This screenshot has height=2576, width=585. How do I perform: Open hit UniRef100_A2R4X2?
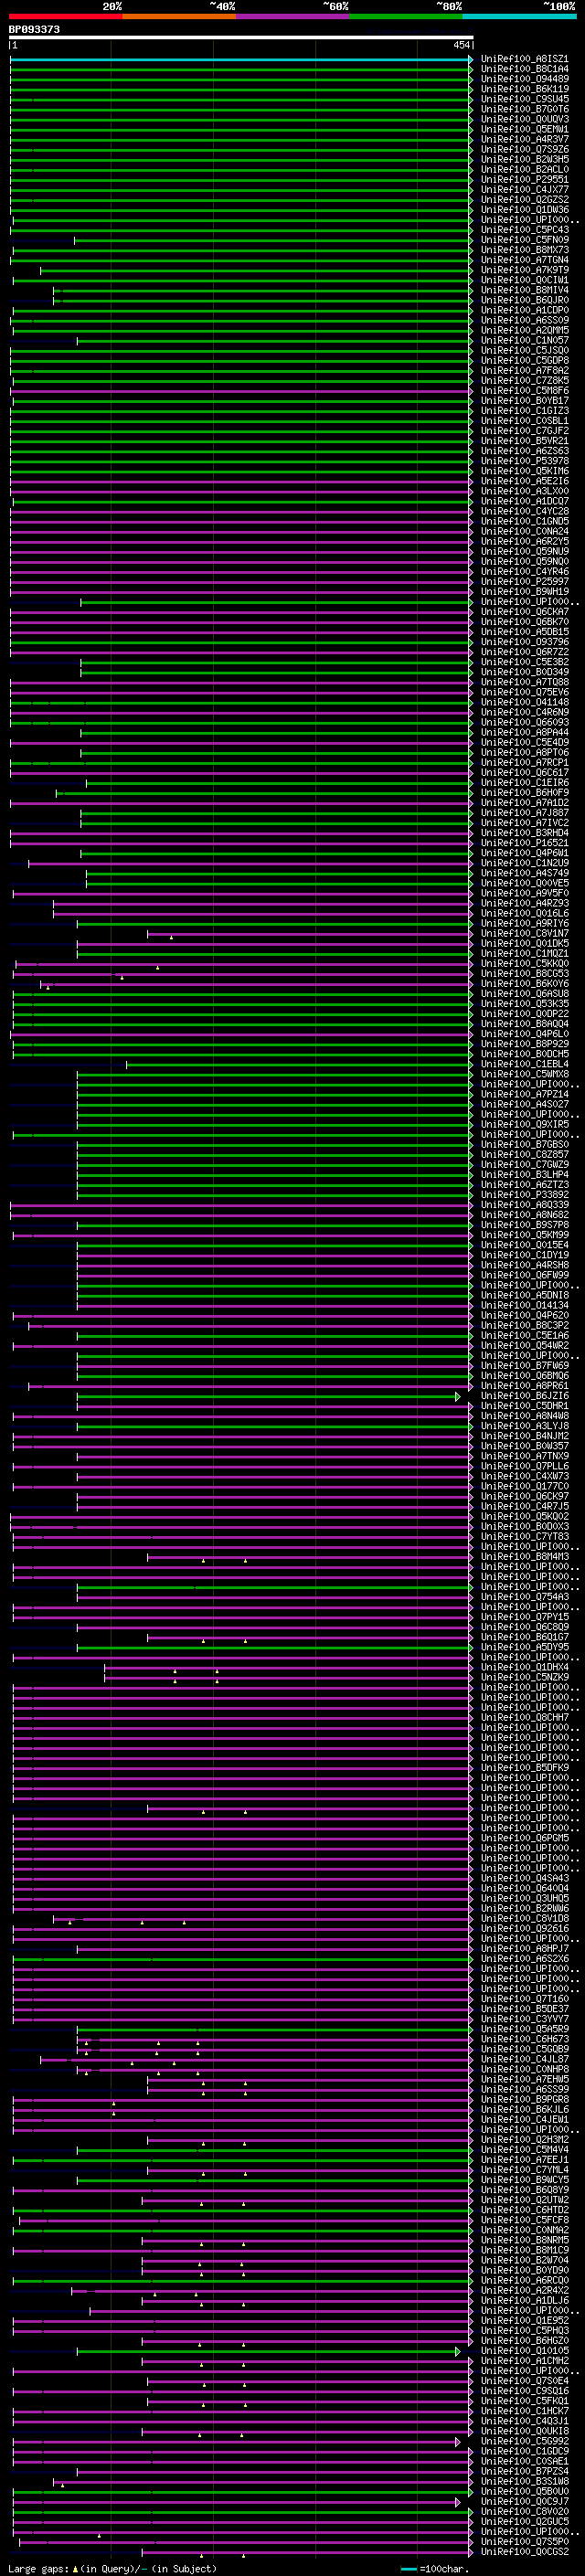pyautogui.click(x=524, y=2290)
